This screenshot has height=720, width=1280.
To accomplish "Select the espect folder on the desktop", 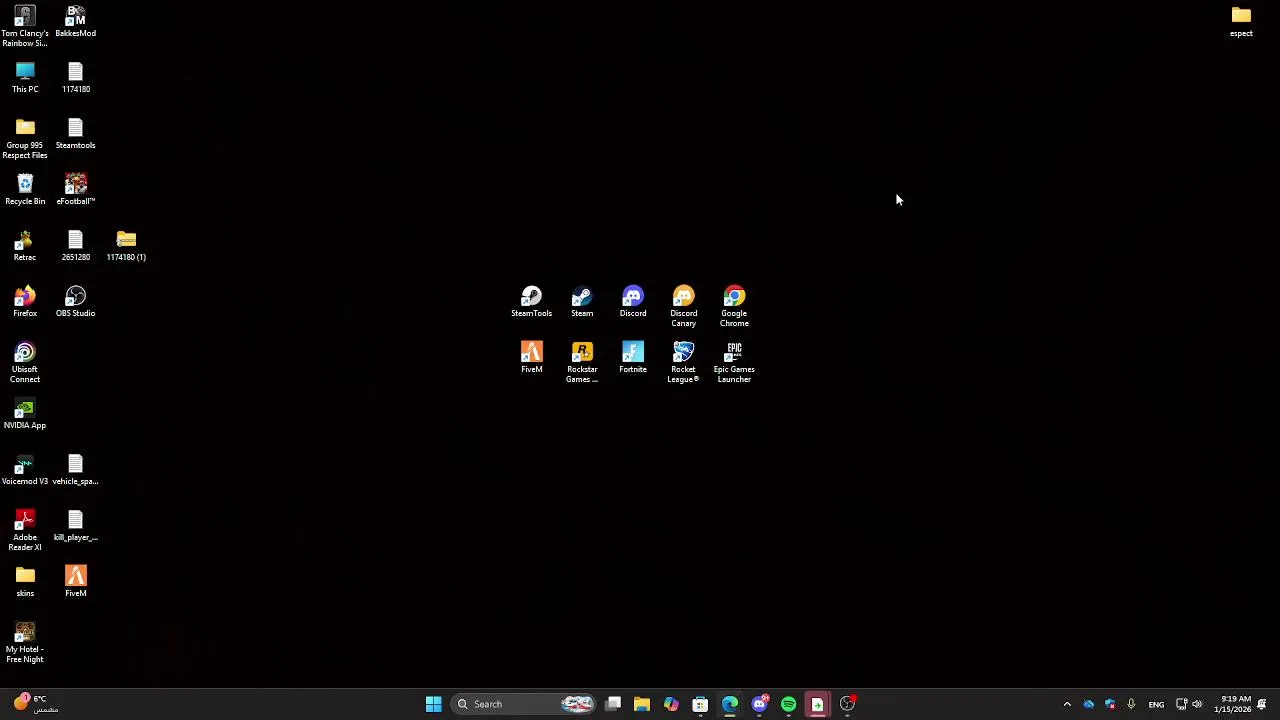I will 1241,22.
